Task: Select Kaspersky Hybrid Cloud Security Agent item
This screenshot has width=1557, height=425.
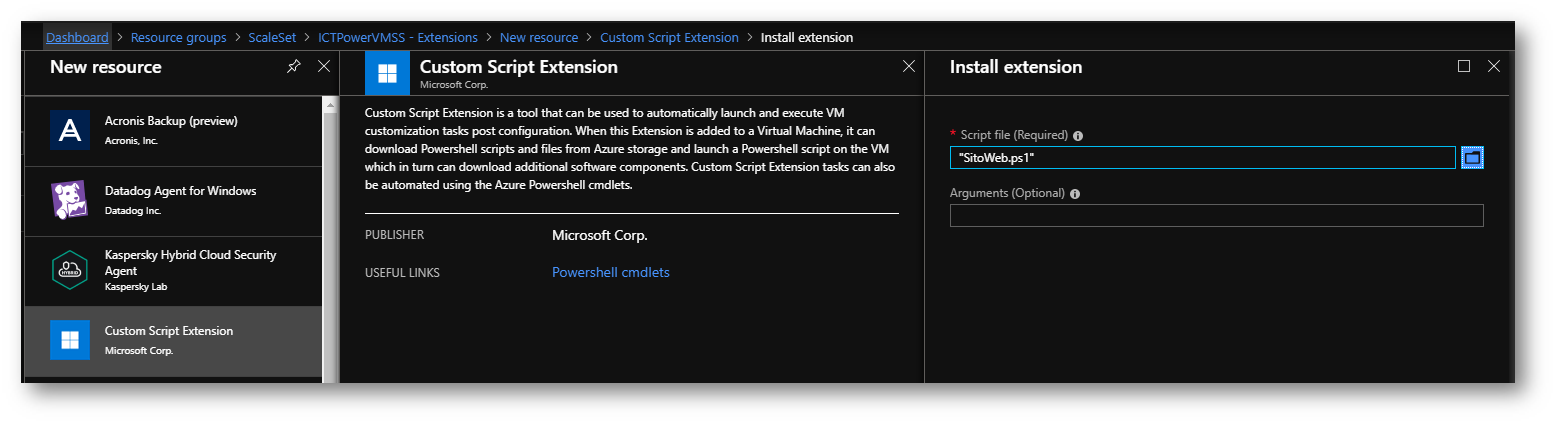Action: click(190, 270)
